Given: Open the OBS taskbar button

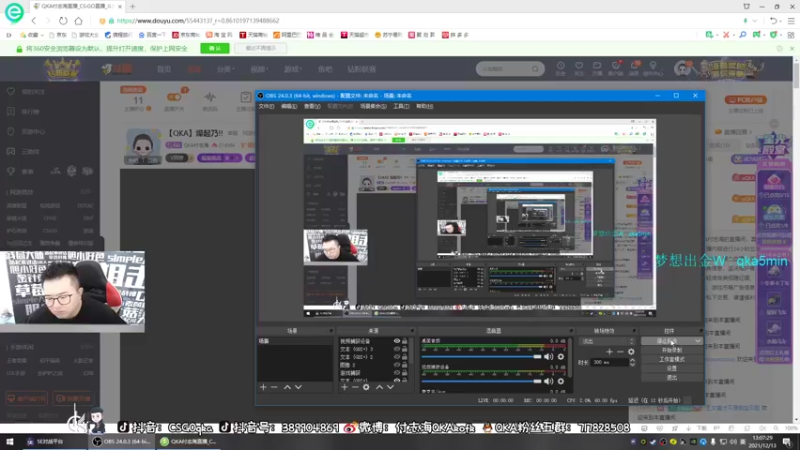Looking at the screenshot, I should click(121, 442).
